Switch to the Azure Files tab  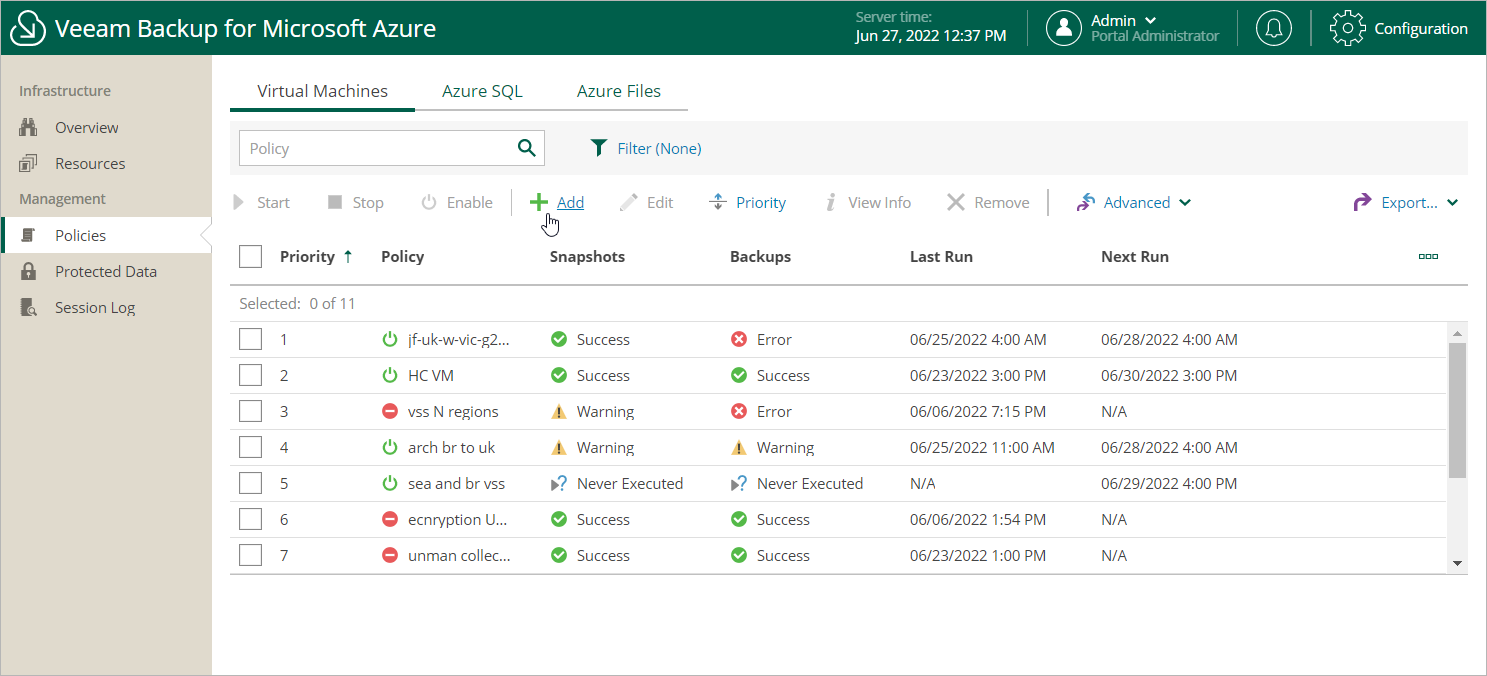[x=618, y=91]
